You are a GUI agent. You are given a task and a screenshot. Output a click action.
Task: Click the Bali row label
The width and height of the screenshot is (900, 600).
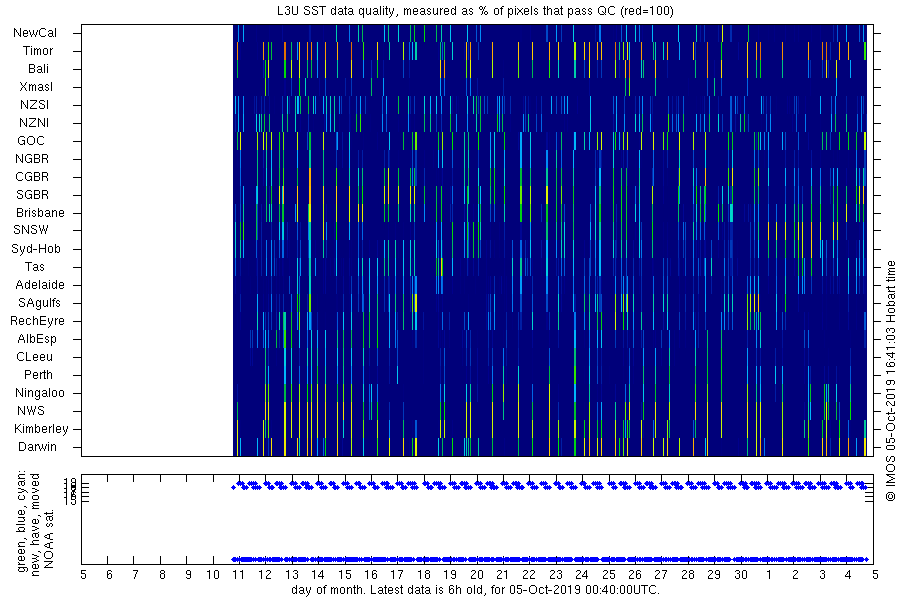coord(38,69)
